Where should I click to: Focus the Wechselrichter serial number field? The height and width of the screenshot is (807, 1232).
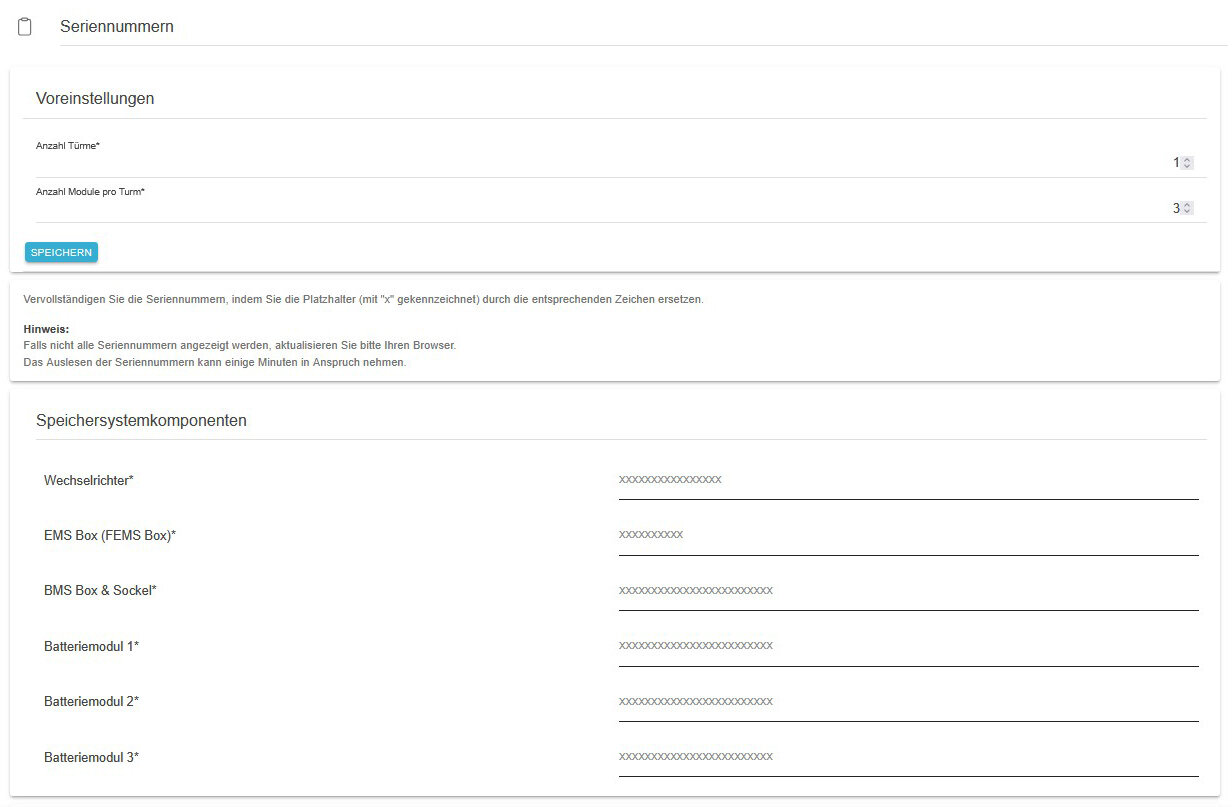coord(907,480)
